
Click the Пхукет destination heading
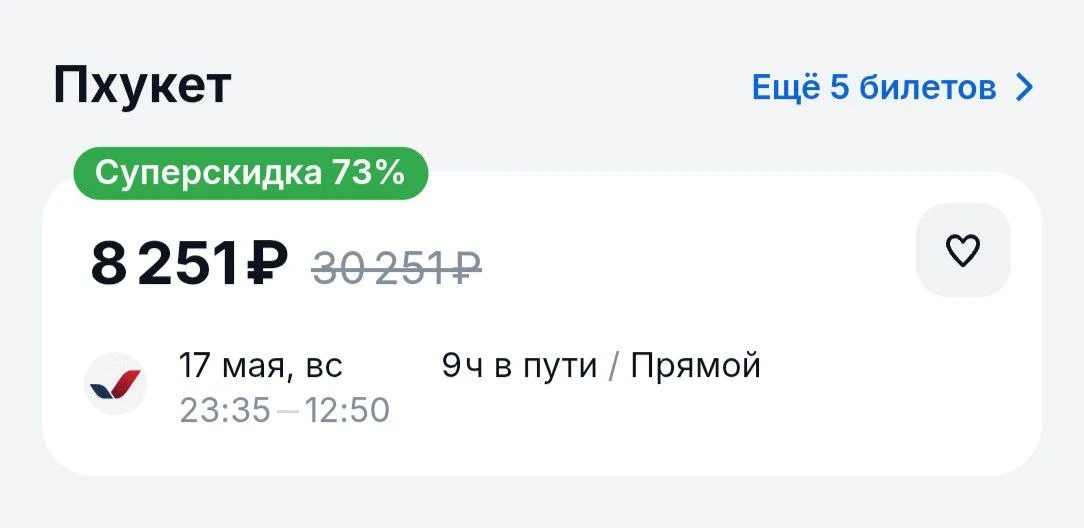click(142, 86)
